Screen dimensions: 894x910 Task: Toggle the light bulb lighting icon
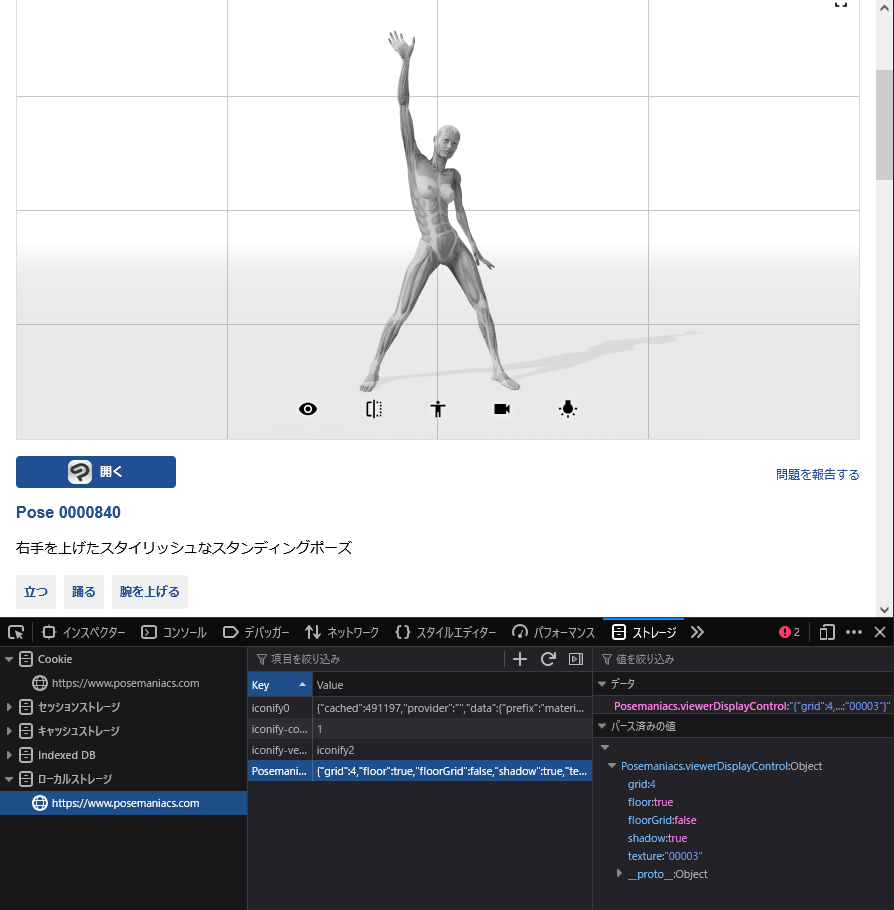point(568,409)
